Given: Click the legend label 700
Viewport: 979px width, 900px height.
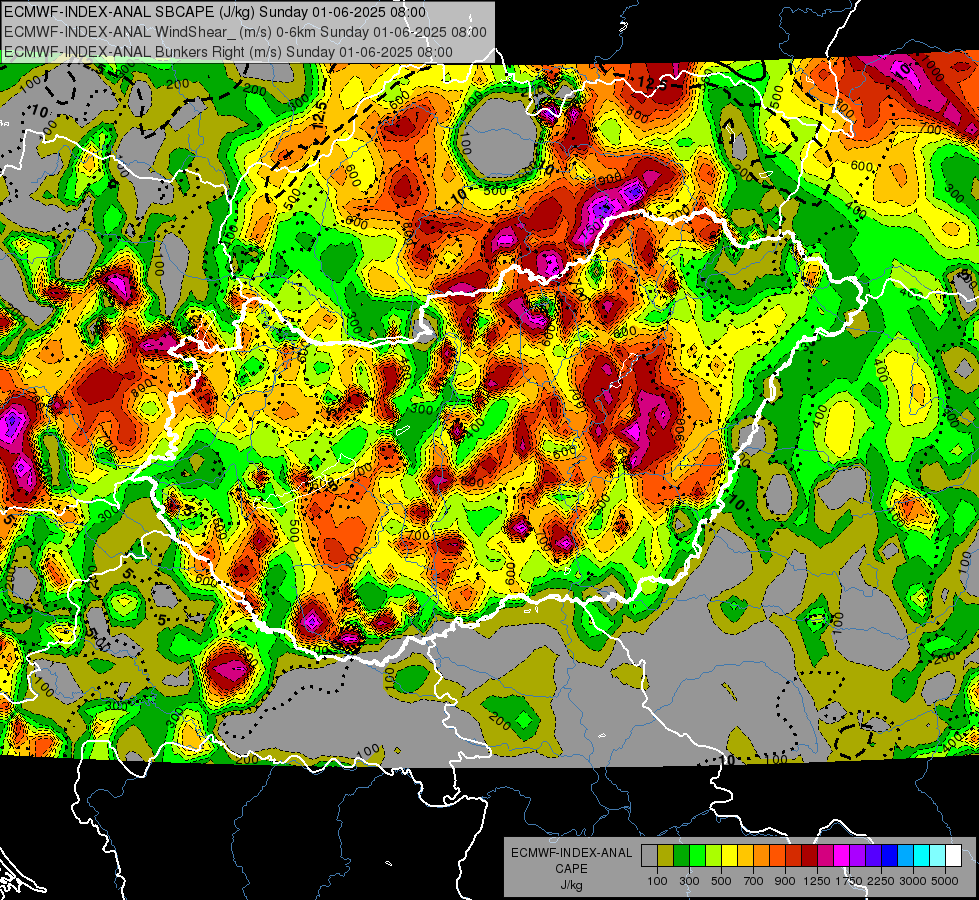Looking at the screenshot, I should pos(754,881).
